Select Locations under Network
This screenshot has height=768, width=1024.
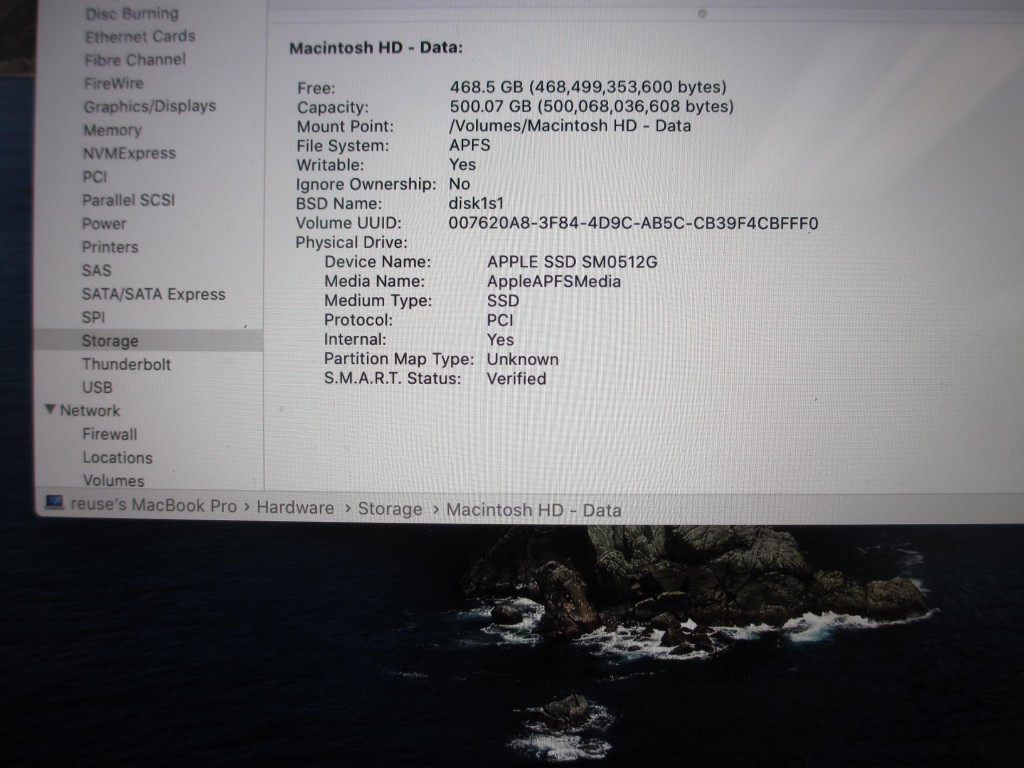coord(118,458)
